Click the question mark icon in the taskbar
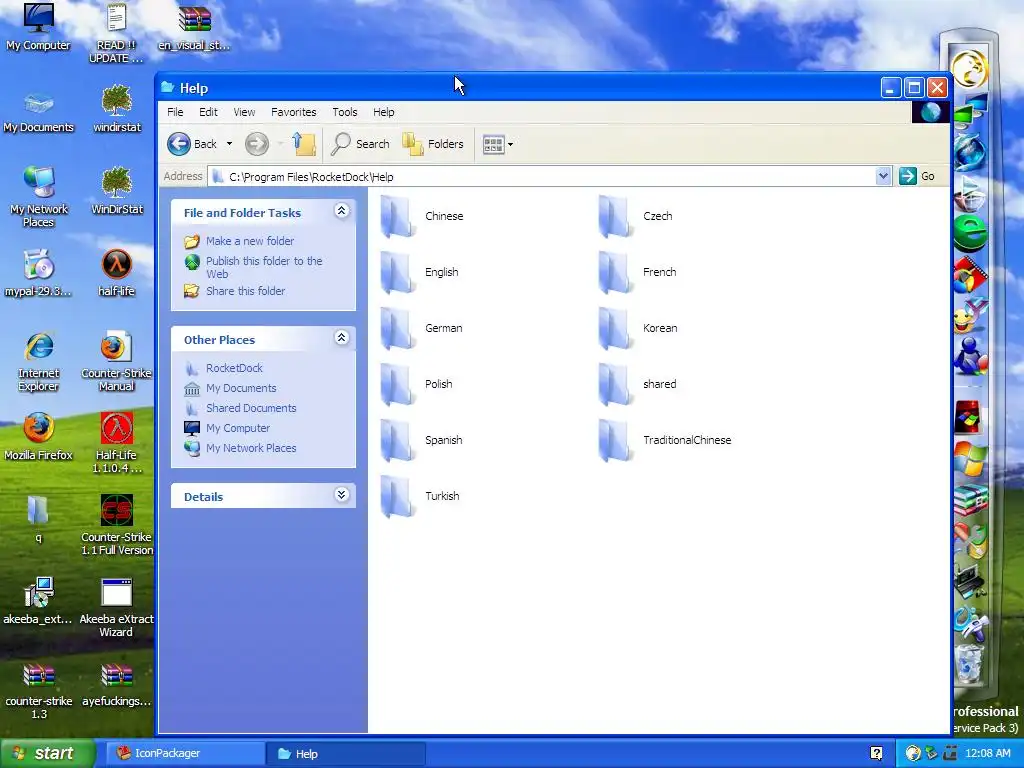This screenshot has height=768, width=1024. click(876, 754)
